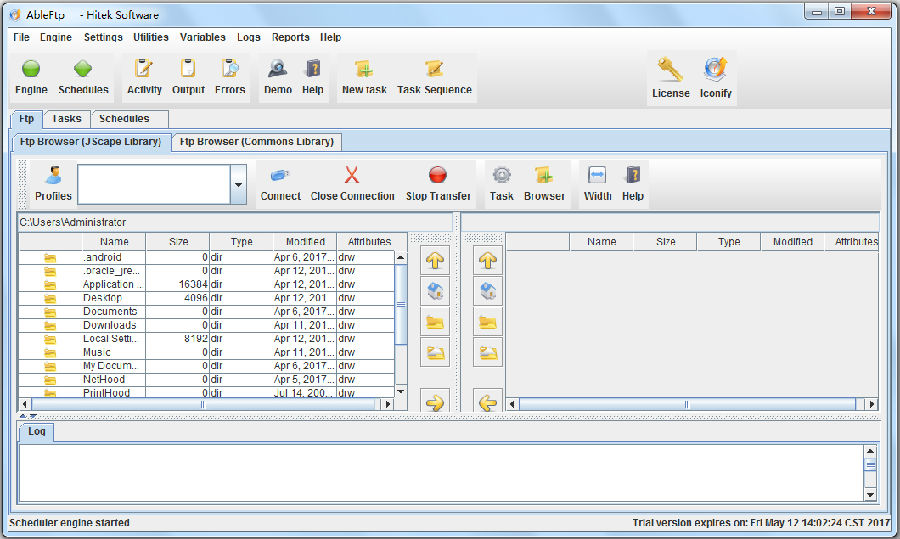
Task: Click the local list horizontal scrollbar thumb
Action: [202, 404]
